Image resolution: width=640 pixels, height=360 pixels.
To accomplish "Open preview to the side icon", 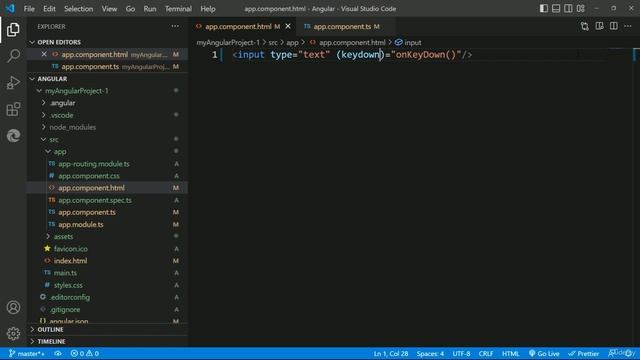I will click(x=599, y=26).
